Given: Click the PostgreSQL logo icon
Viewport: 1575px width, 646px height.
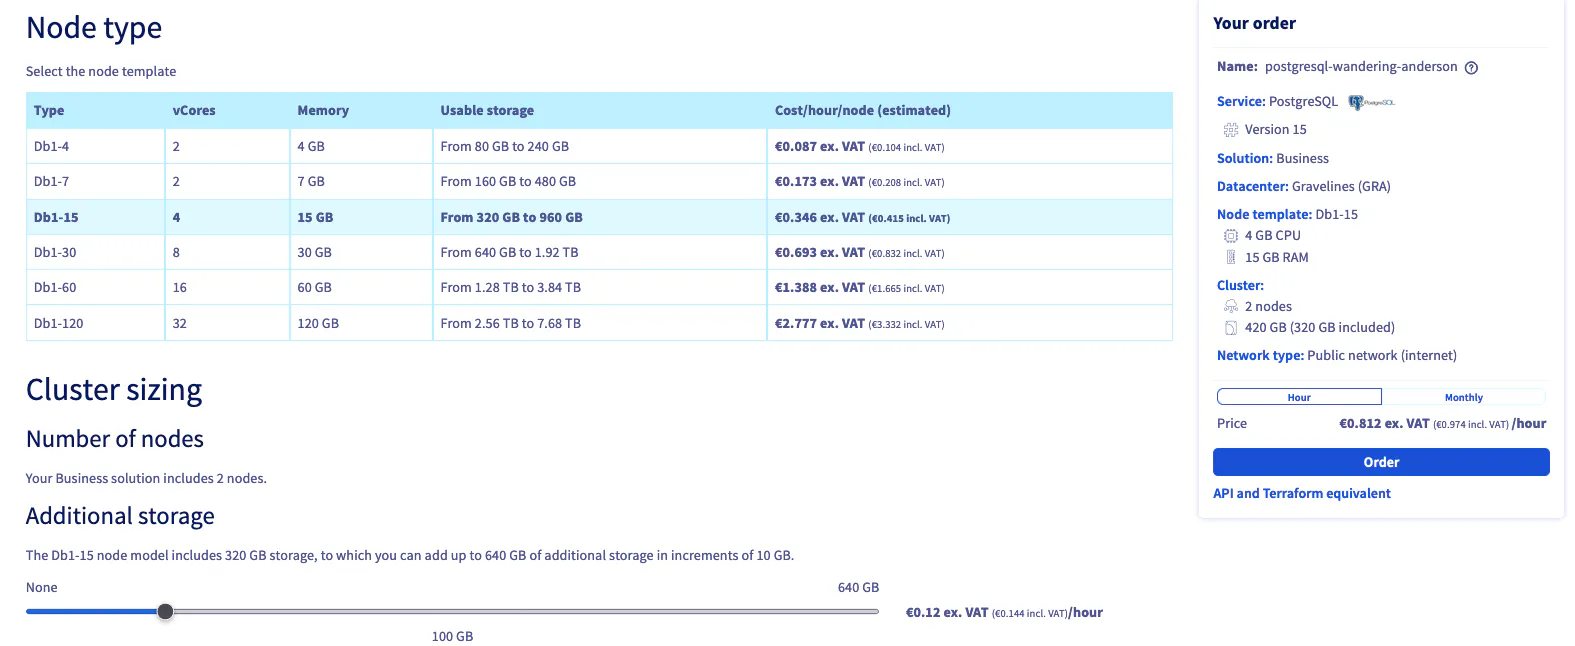Looking at the screenshot, I should coord(1371,102).
